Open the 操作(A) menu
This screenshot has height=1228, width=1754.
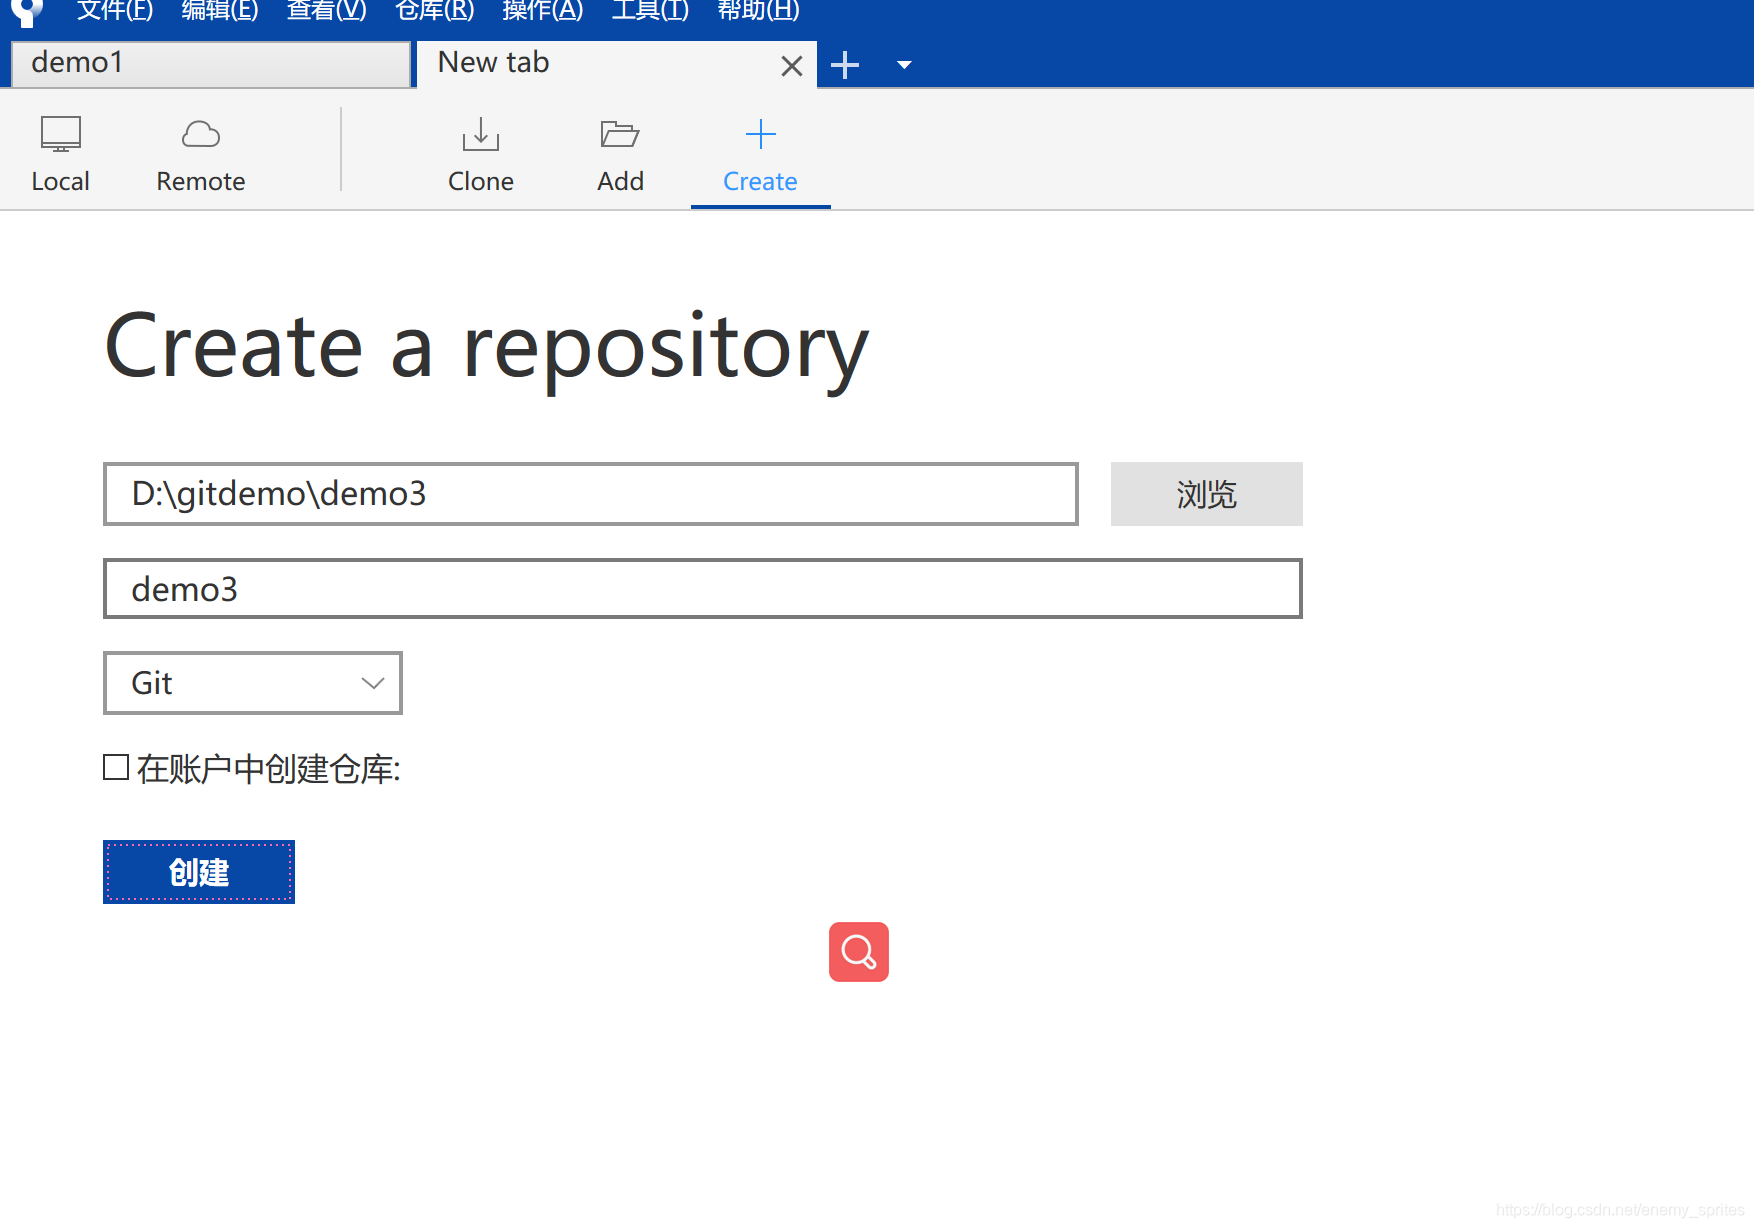click(x=542, y=11)
